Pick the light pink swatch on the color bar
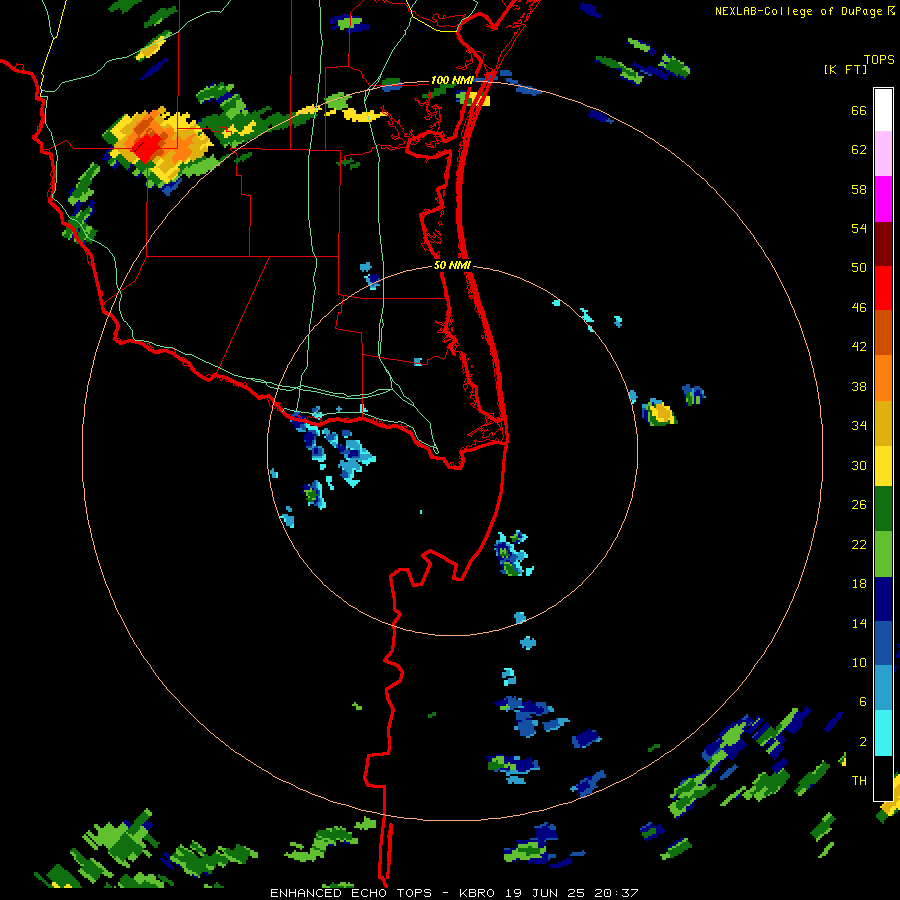This screenshot has height=900, width=900. [883, 153]
